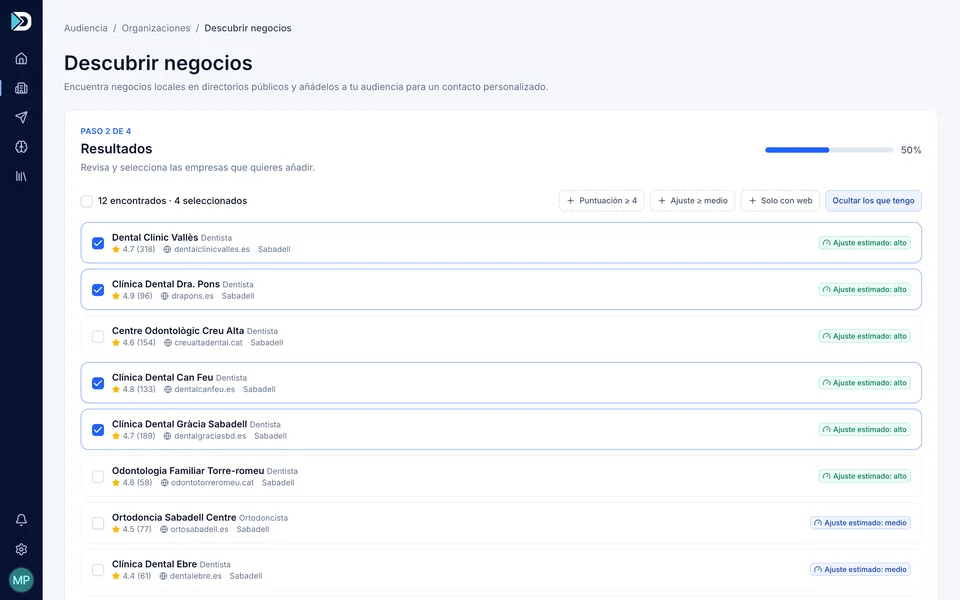Open the MP user avatar
Viewport: 960px width, 600px height.
pyautogui.click(x=21, y=580)
